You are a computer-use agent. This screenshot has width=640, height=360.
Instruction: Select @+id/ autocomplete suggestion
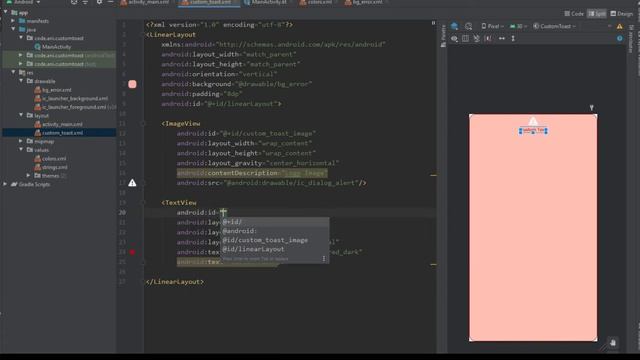click(275, 222)
